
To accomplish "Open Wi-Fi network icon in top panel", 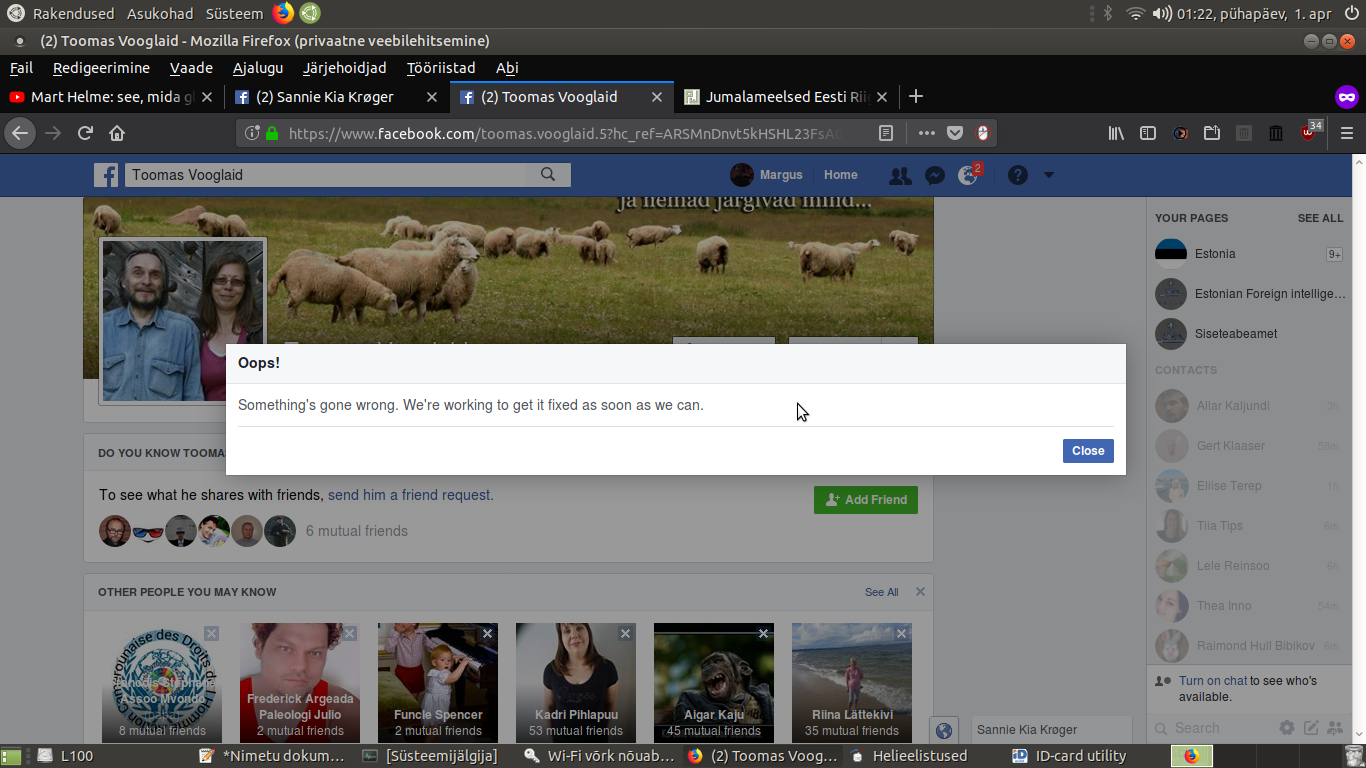I will (1134, 14).
